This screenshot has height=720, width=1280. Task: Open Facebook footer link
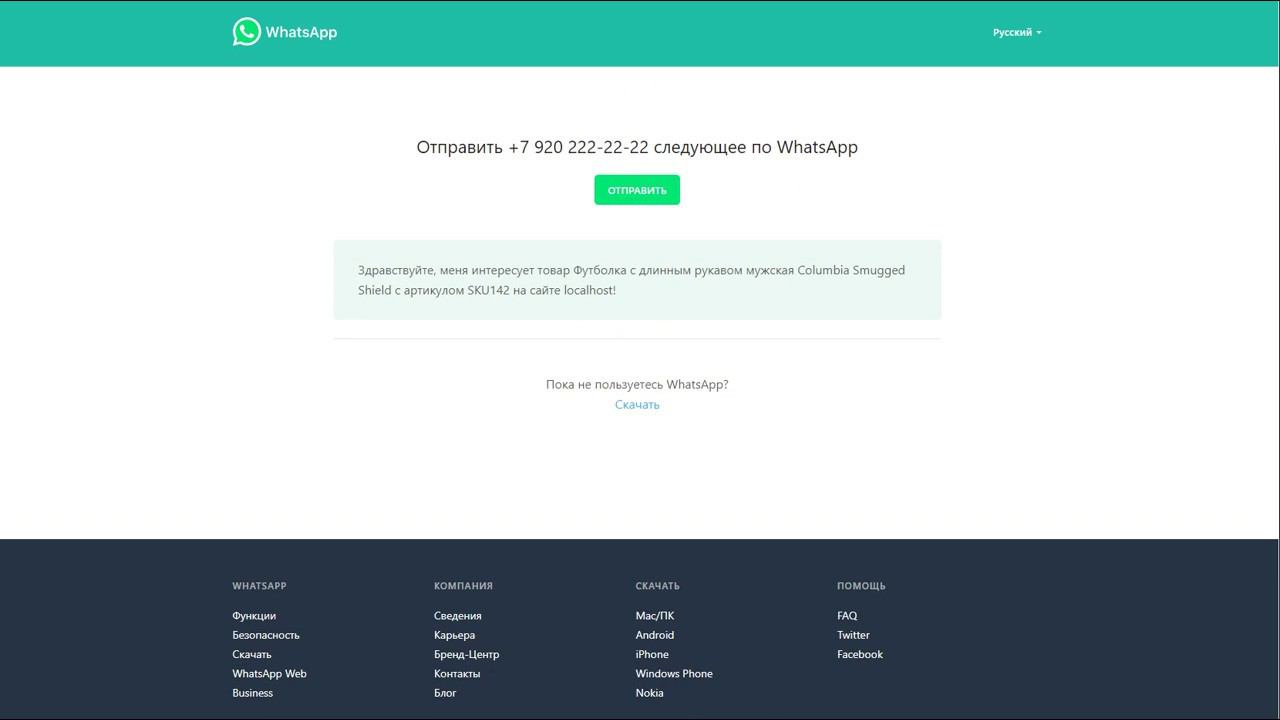(860, 654)
